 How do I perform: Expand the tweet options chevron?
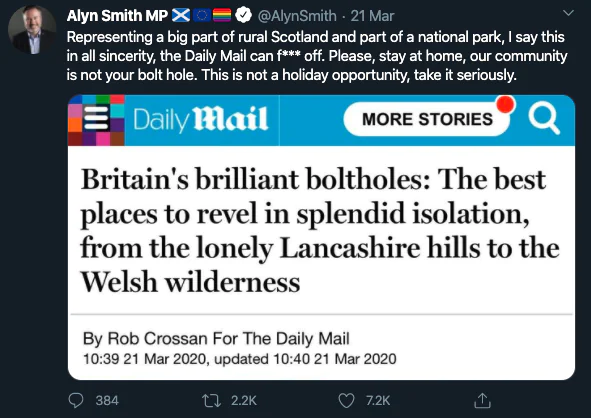(568, 13)
